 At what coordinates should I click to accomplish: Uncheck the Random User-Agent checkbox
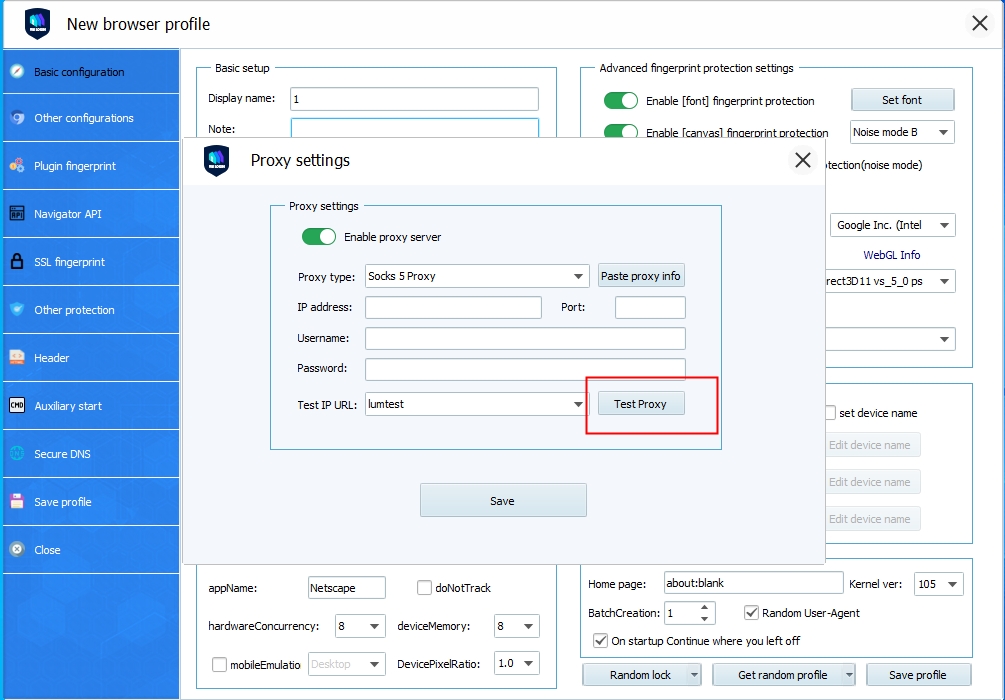pyautogui.click(x=752, y=613)
